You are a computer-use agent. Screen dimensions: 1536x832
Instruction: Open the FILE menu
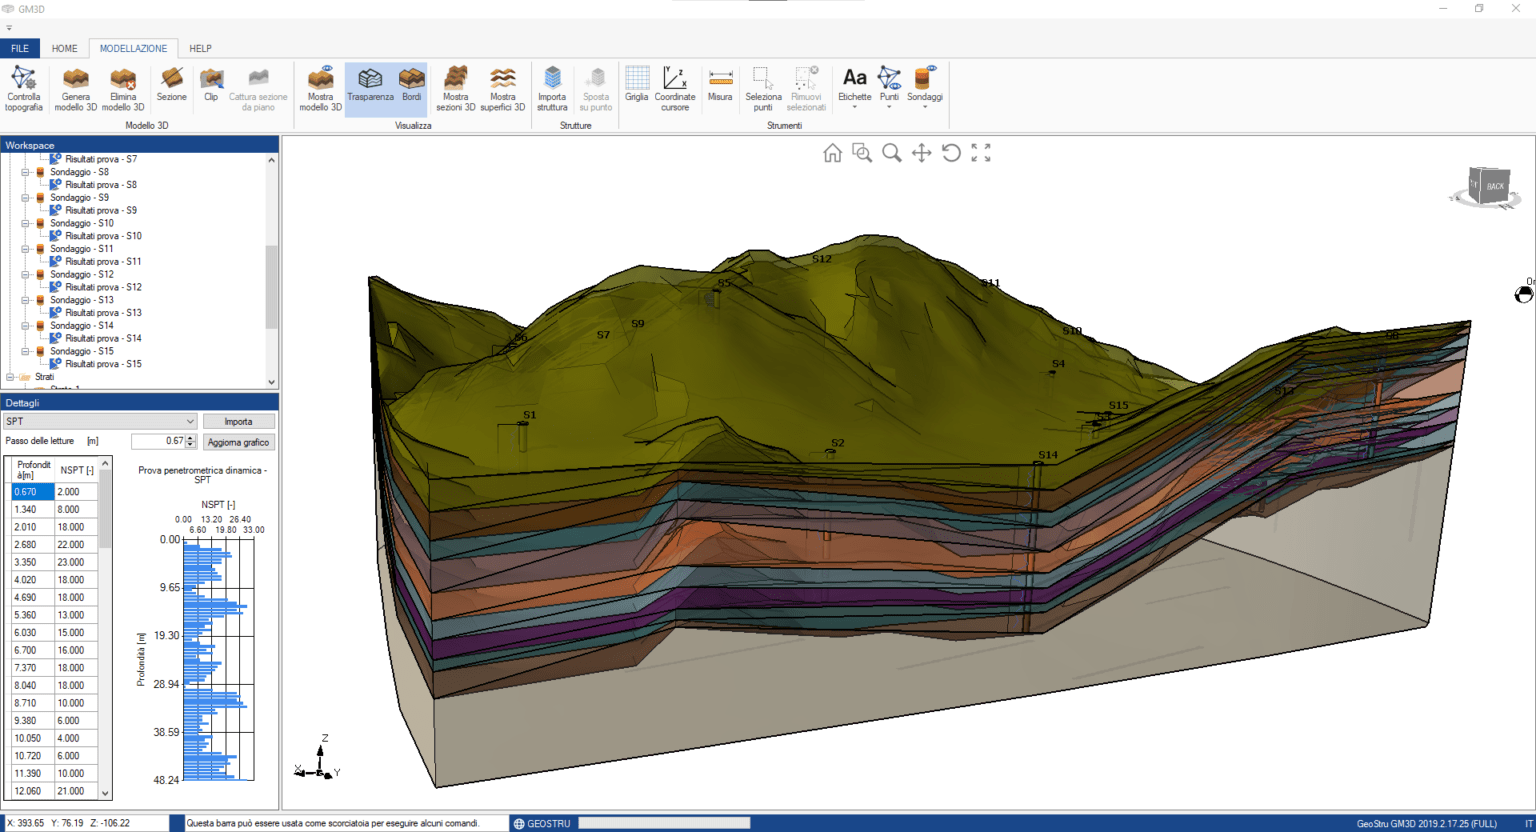click(x=20, y=48)
